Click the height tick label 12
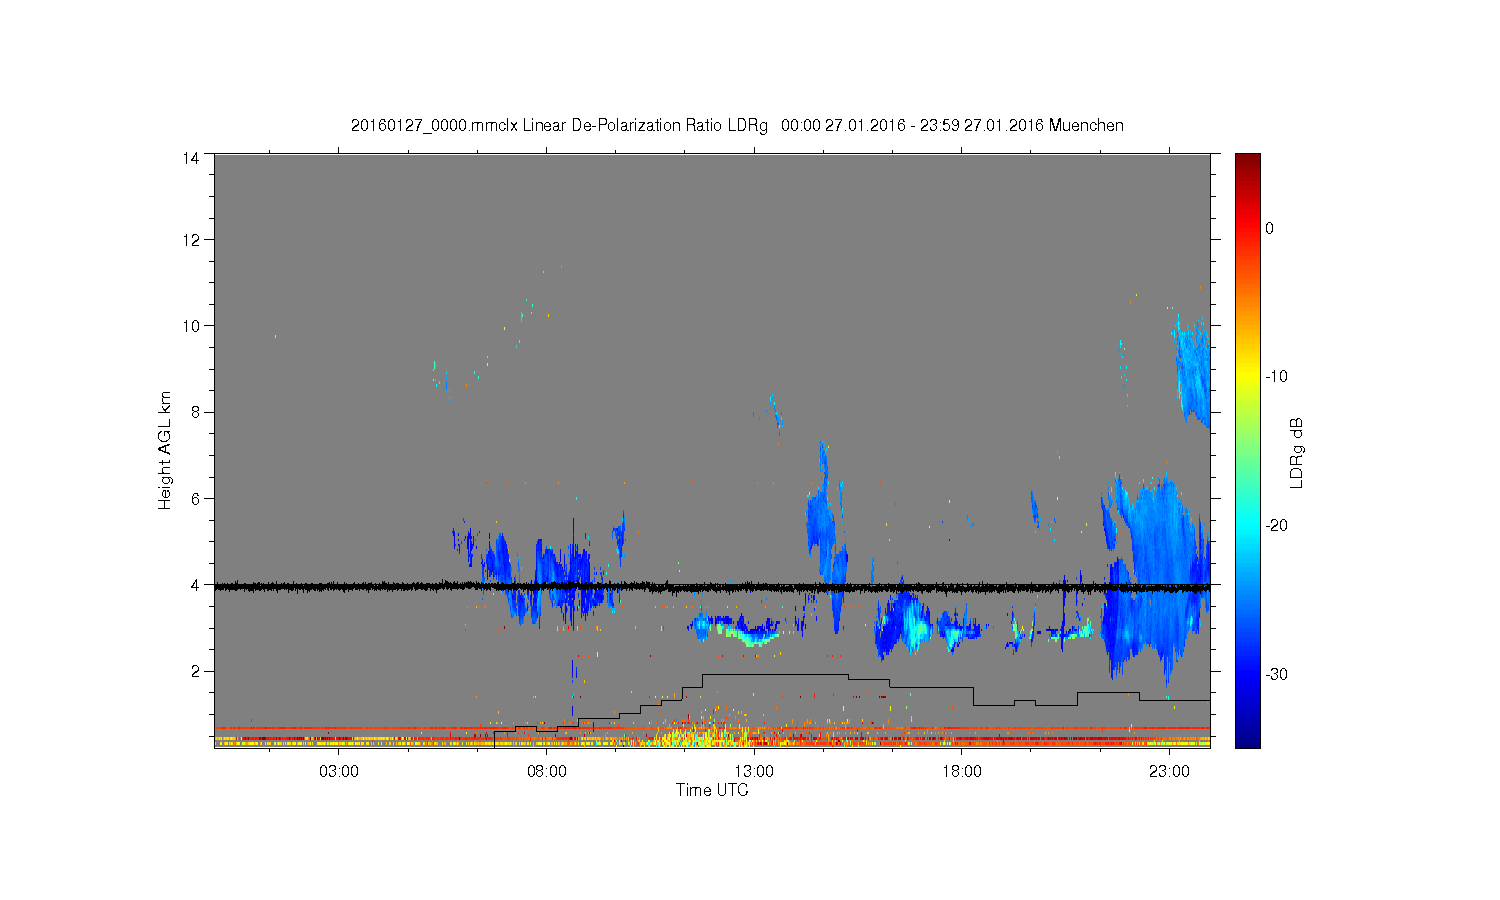 (x=190, y=240)
